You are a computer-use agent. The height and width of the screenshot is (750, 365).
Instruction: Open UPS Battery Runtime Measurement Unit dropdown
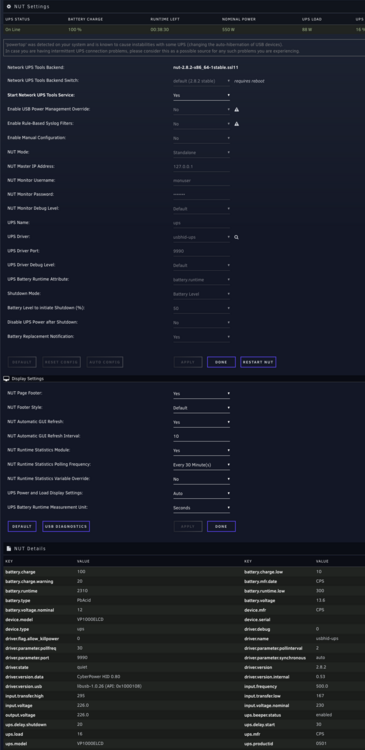click(201, 508)
